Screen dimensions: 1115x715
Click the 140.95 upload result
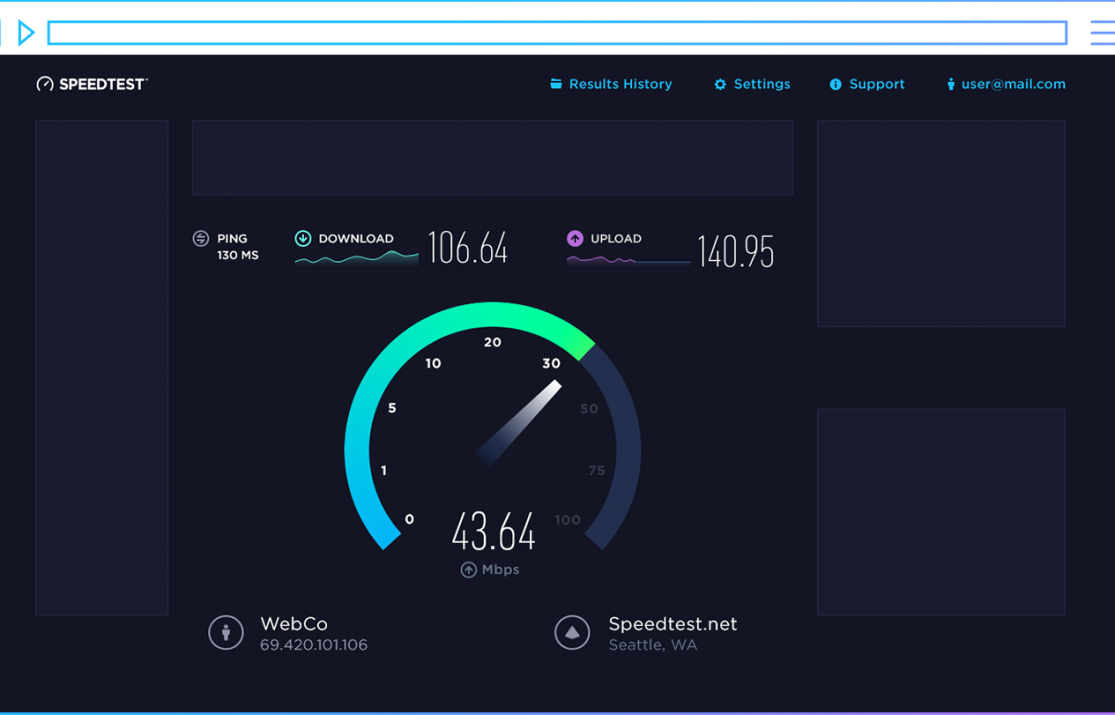coord(735,252)
